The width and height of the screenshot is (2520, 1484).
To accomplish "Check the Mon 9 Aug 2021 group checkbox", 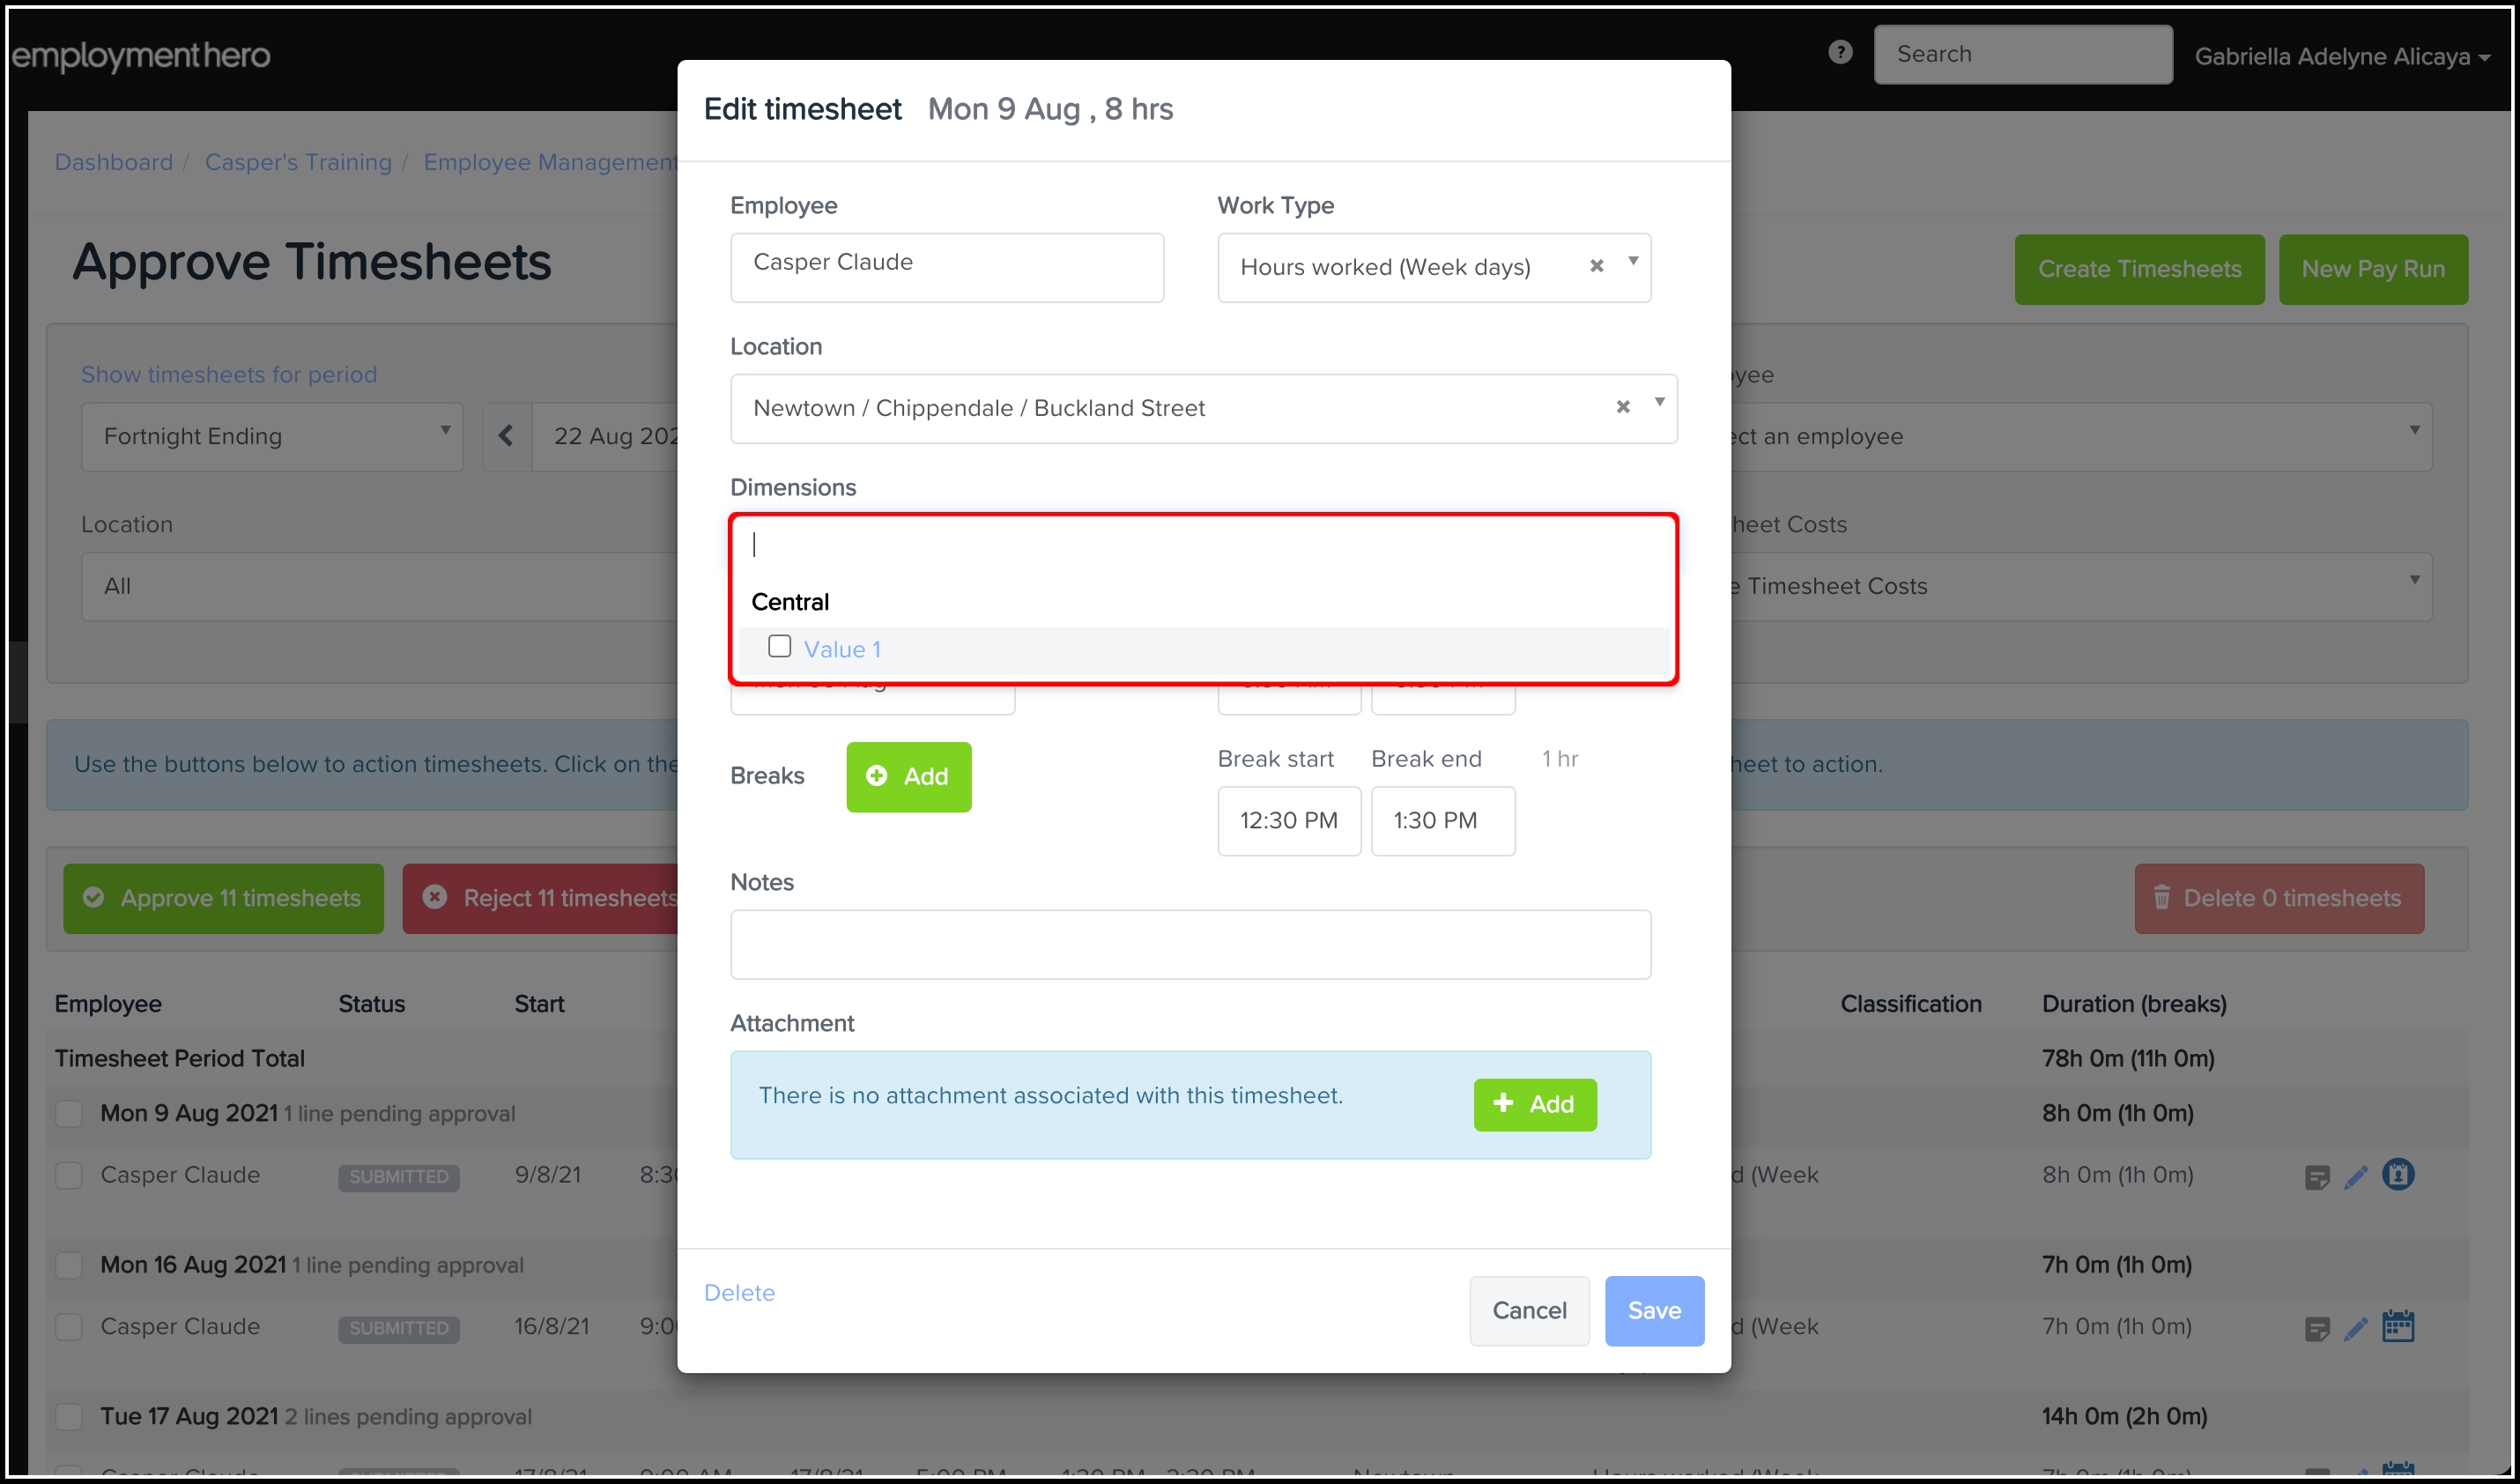I will coord(69,1113).
